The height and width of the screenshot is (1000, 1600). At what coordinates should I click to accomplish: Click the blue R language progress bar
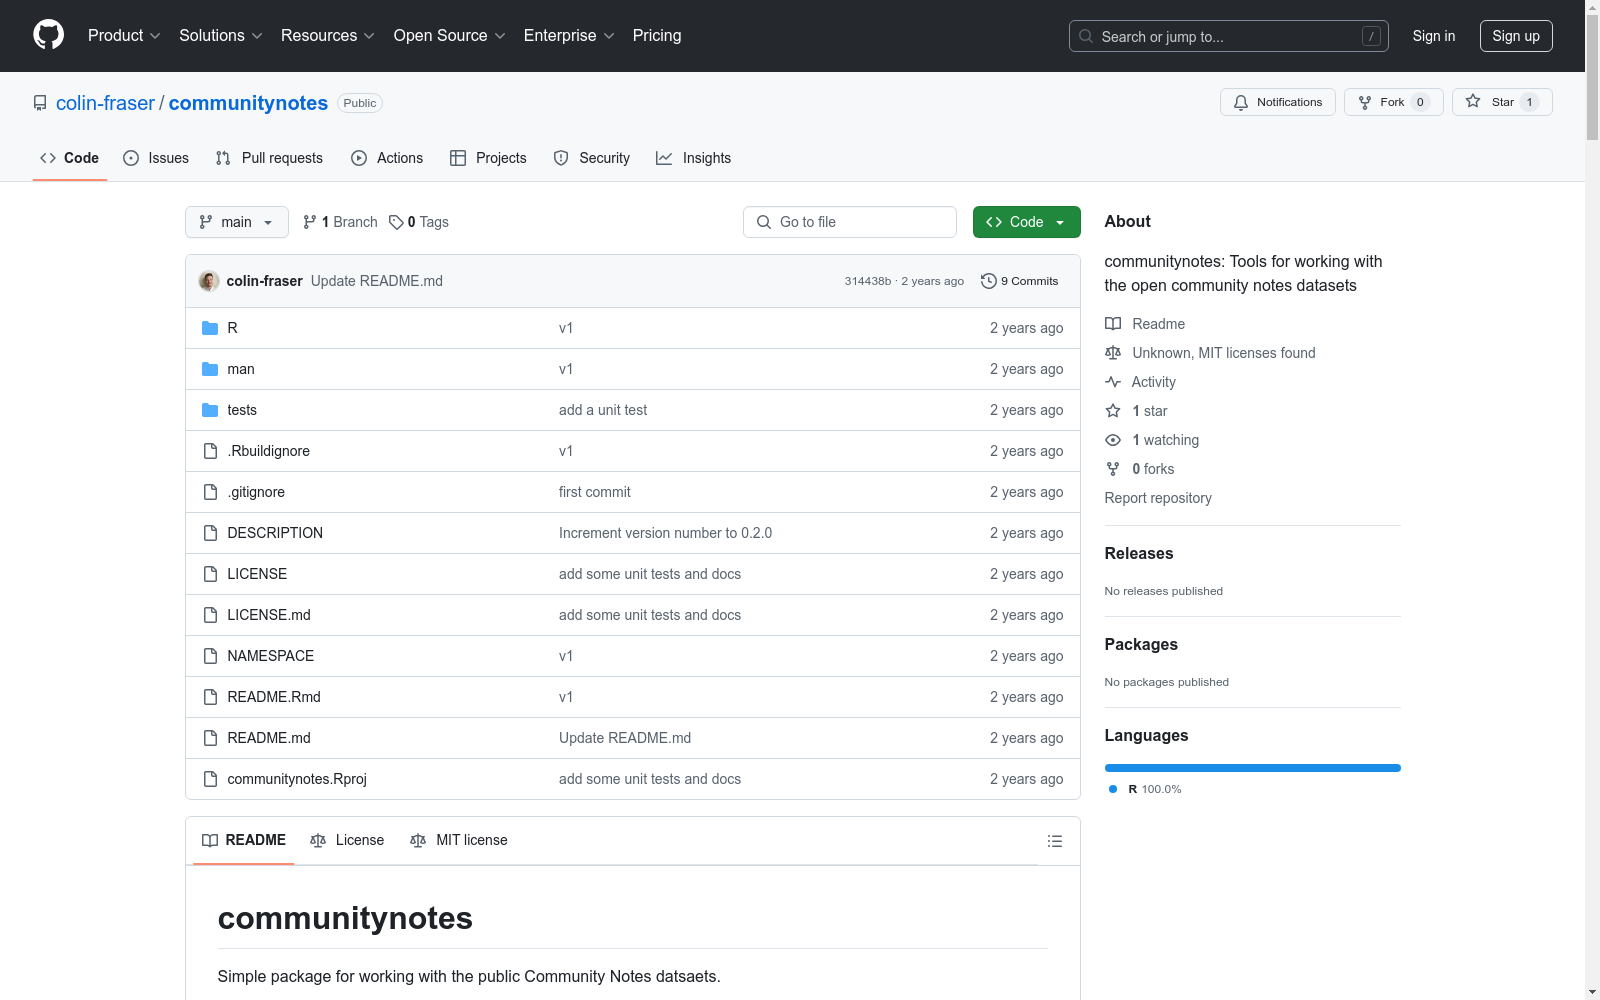[x=1253, y=768]
